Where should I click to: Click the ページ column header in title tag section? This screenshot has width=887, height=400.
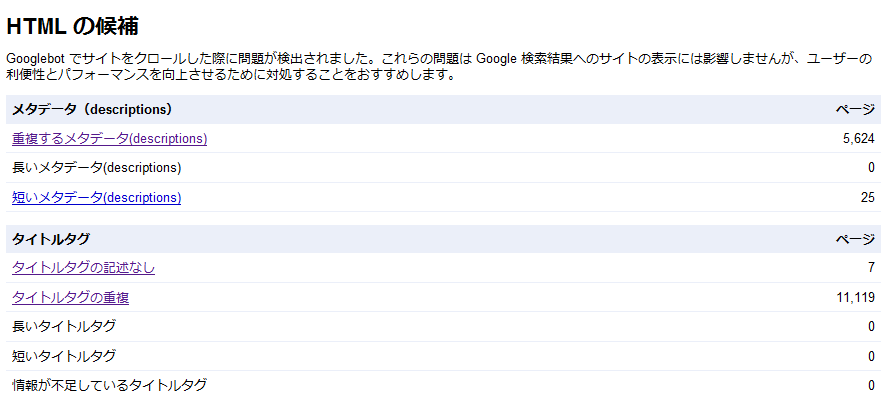coord(855,239)
